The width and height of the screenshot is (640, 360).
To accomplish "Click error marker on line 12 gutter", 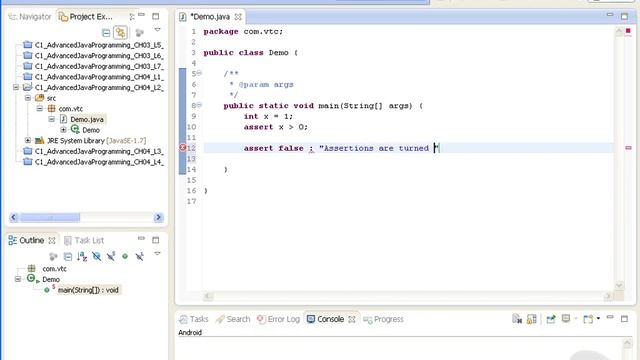I will click(182, 148).
